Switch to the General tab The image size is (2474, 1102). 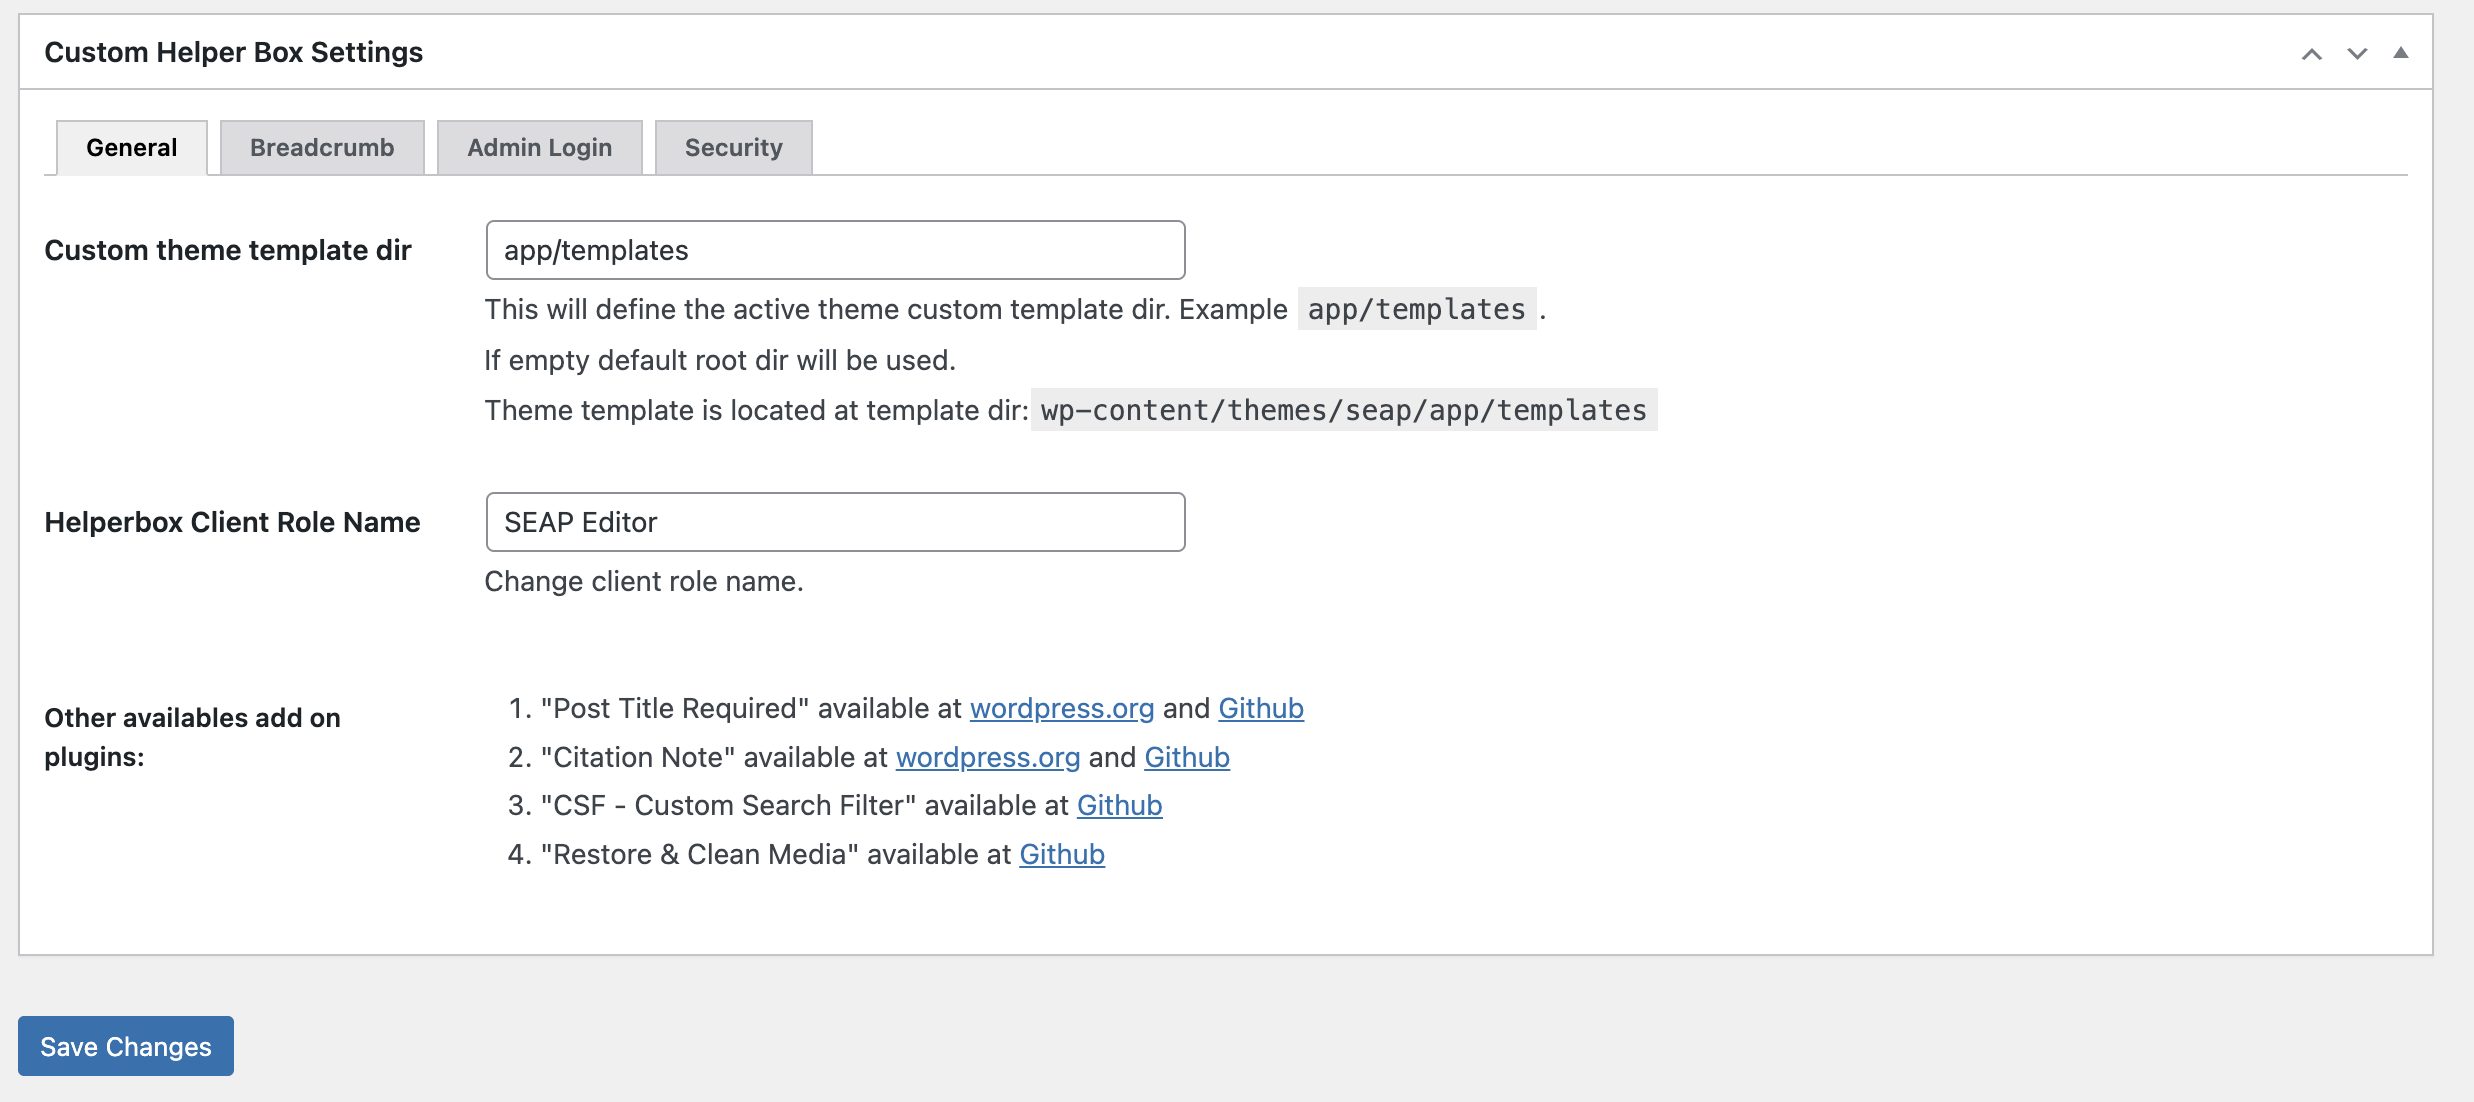click(132, 148)
